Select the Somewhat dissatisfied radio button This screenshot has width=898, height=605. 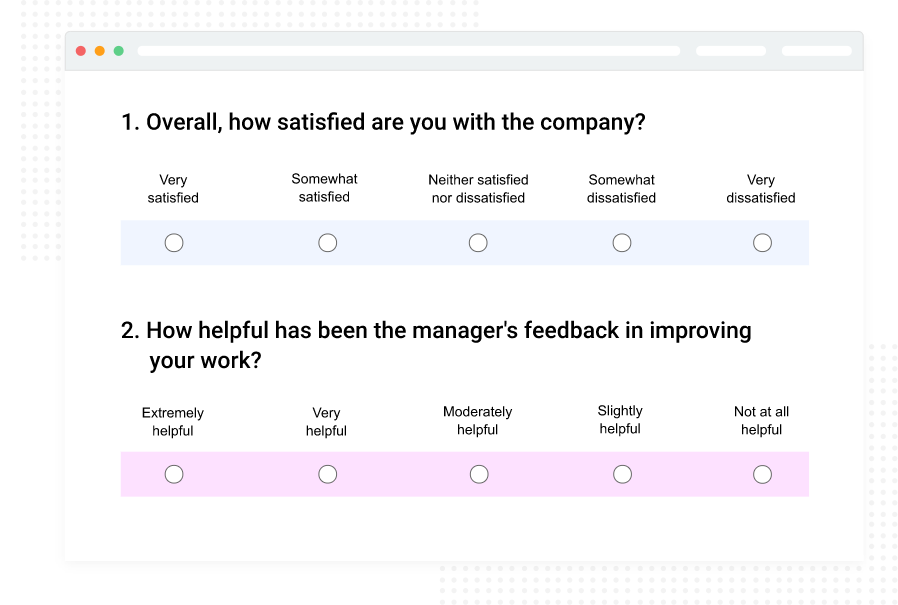point(622,242)
